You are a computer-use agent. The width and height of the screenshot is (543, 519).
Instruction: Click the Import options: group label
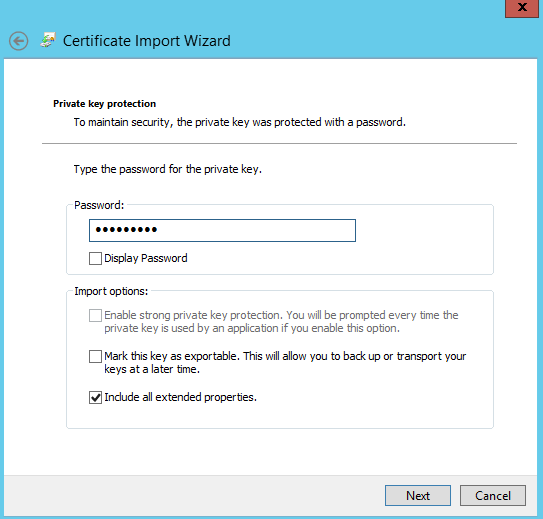click(x=111, y=291)
